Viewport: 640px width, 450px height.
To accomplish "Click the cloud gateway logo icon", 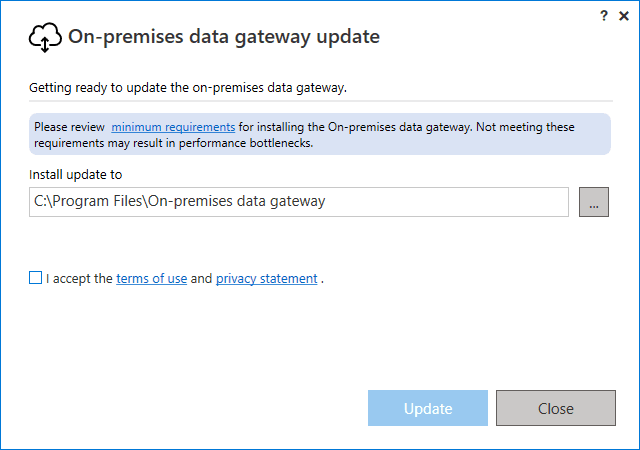I will pos(45,38).
